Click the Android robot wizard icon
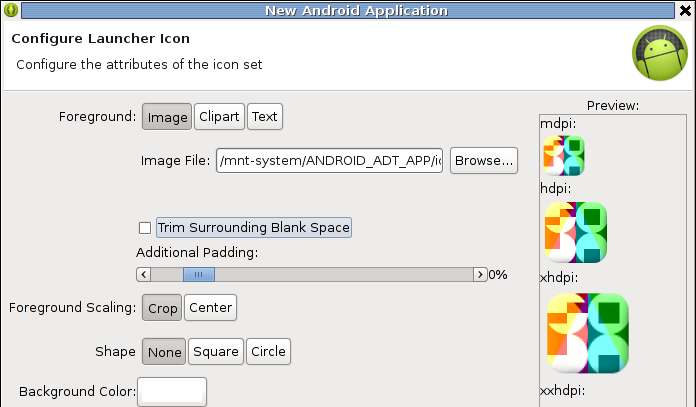 click(660, 53)
